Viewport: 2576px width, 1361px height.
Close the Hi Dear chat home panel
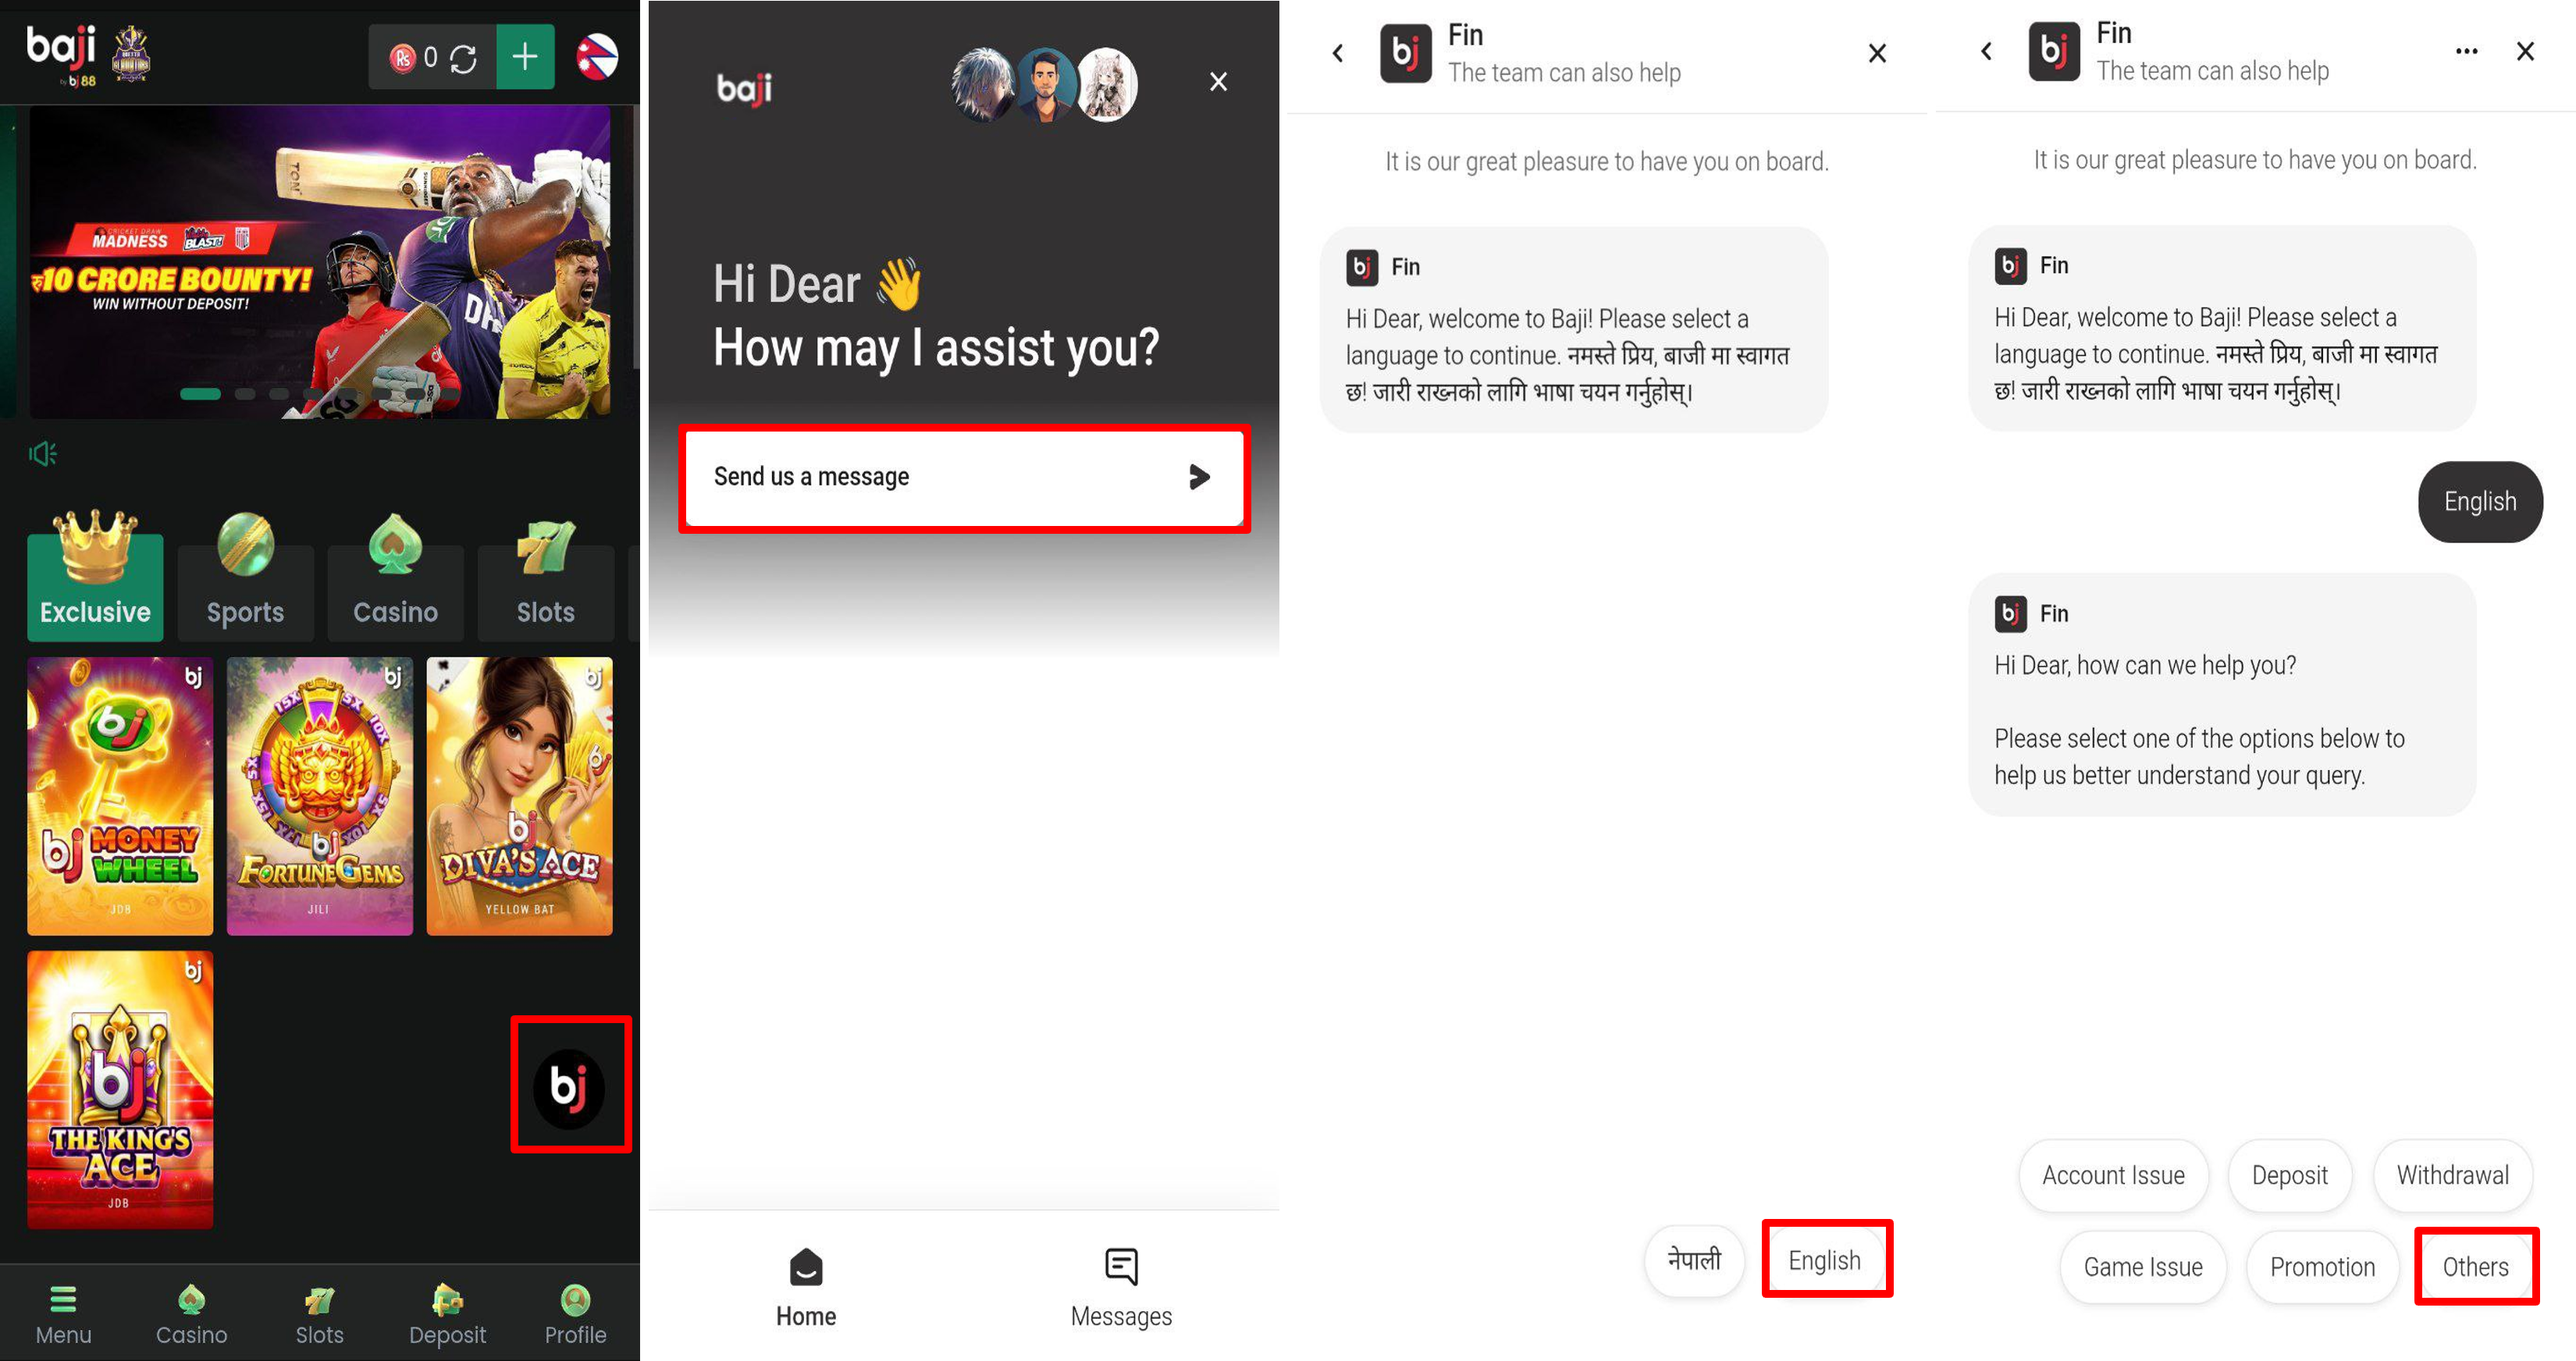click(x=1218, y=82)
